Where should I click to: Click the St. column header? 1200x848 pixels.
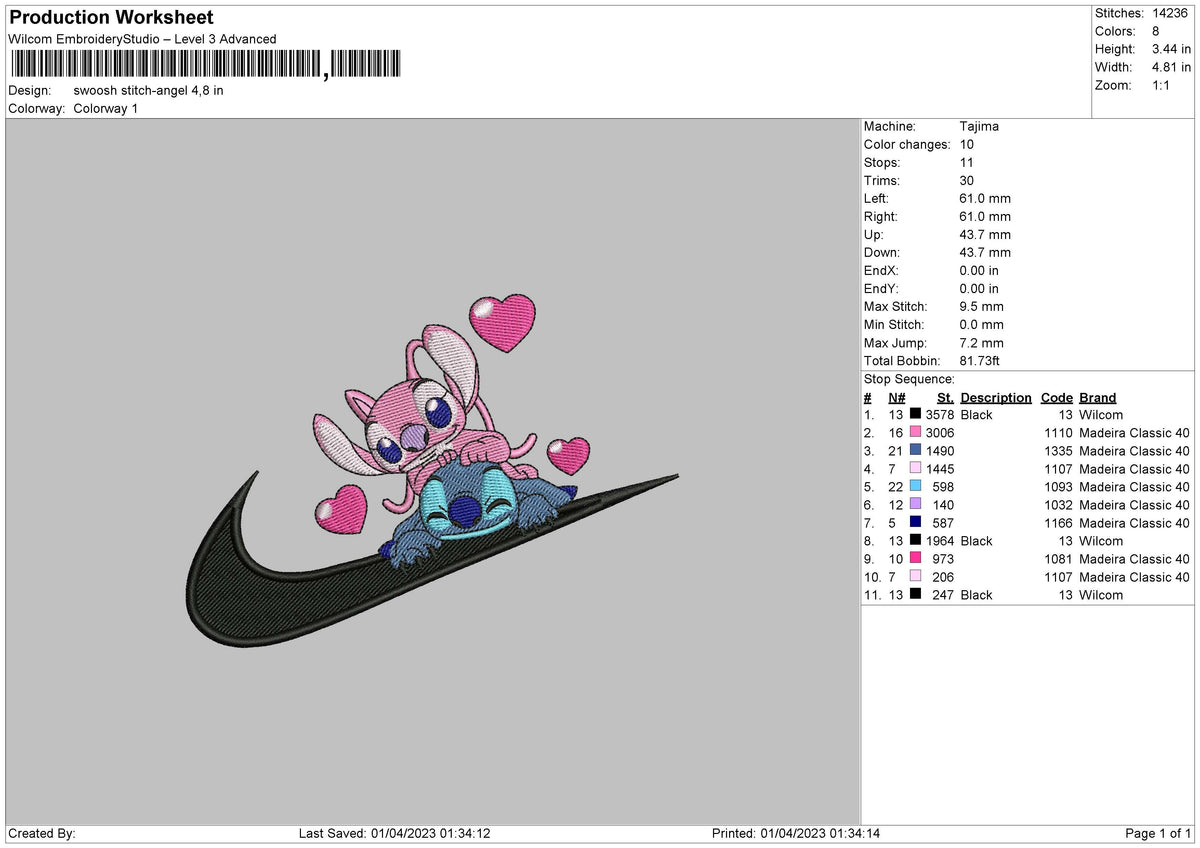coord(944,397)
